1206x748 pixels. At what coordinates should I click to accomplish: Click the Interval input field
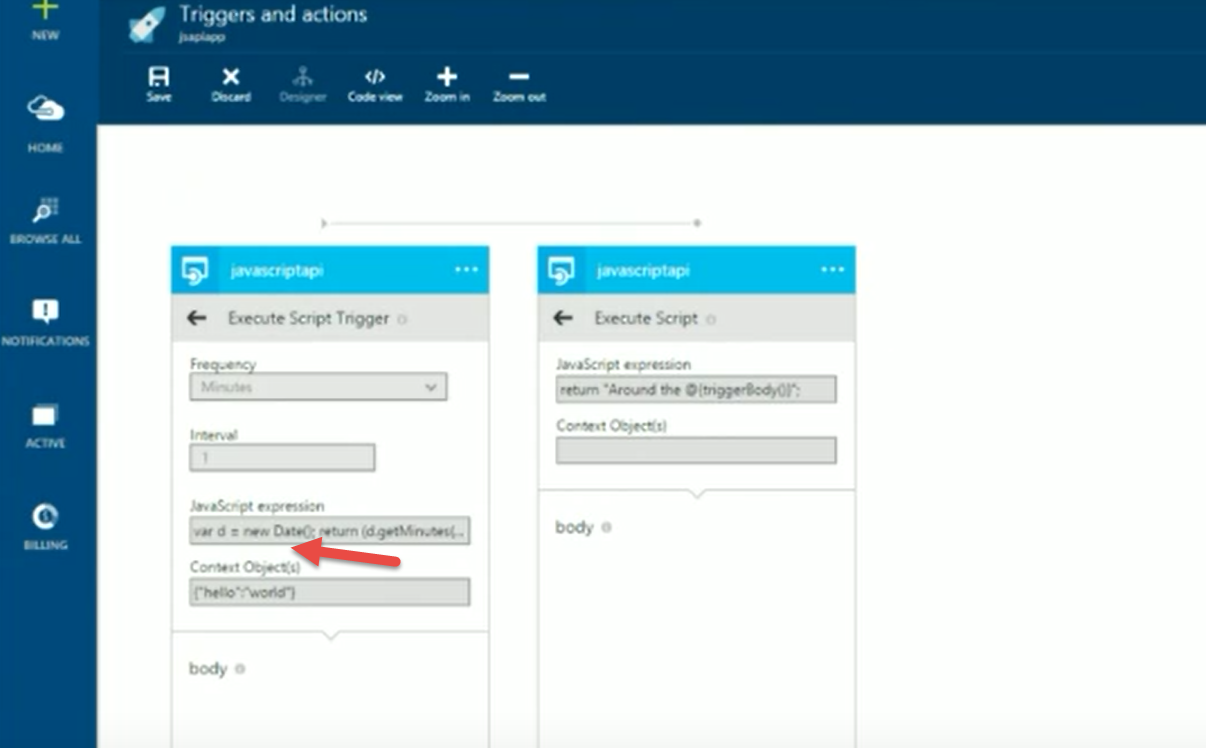pyautogui.click(x=282, y=458)
